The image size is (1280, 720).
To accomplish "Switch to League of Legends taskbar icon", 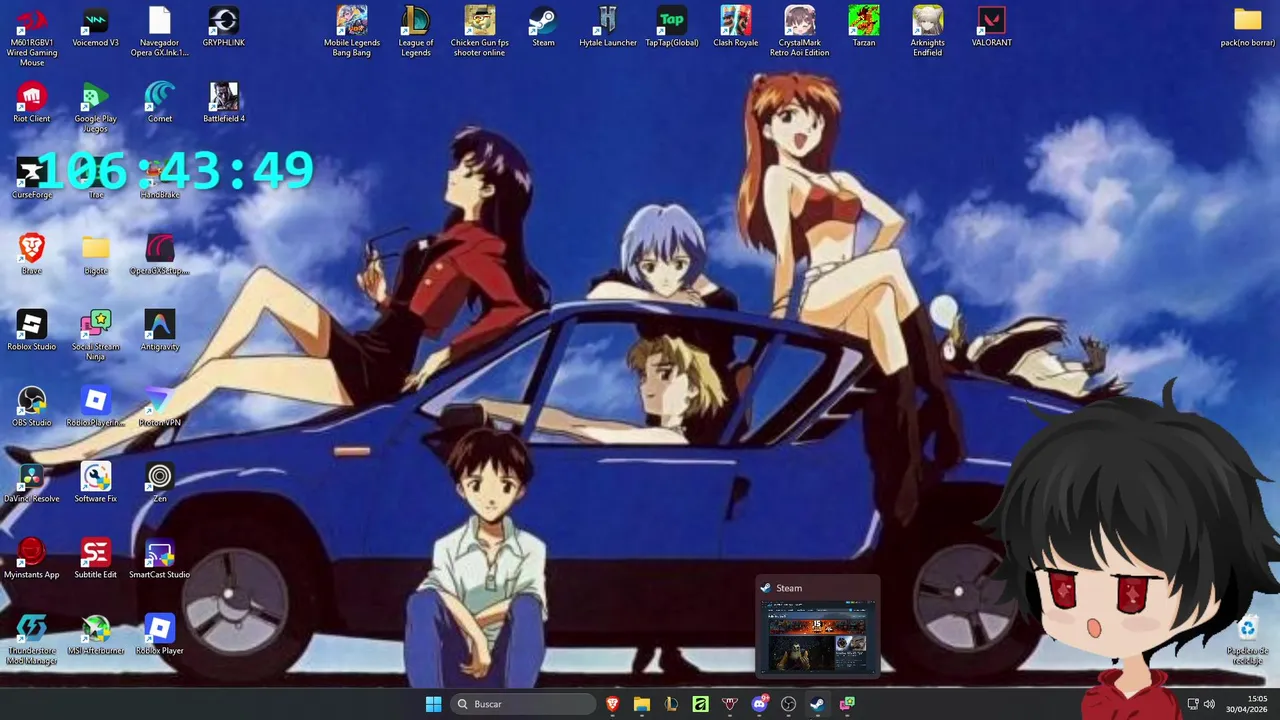I will [x=671, y=704].
